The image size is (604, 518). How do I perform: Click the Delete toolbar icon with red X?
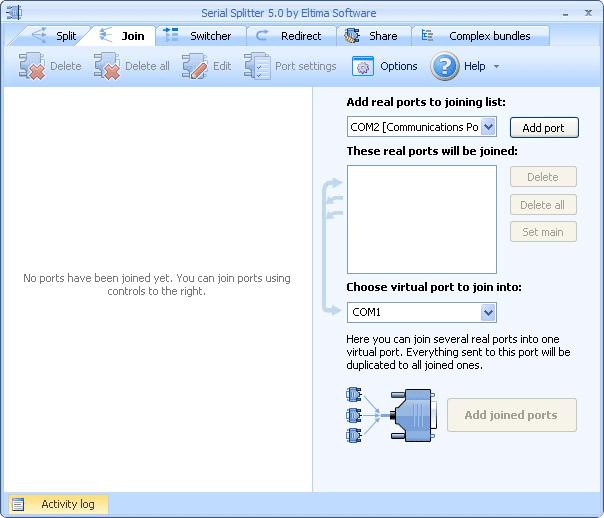tap(32, 66)
